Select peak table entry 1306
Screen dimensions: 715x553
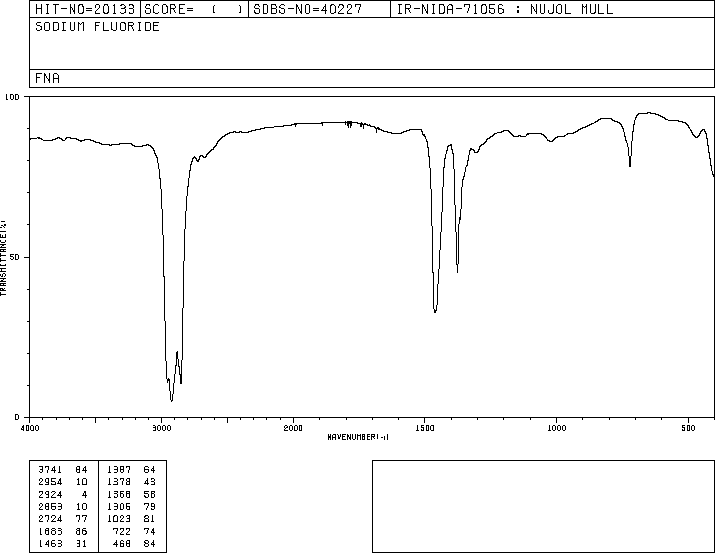[119, 506]
